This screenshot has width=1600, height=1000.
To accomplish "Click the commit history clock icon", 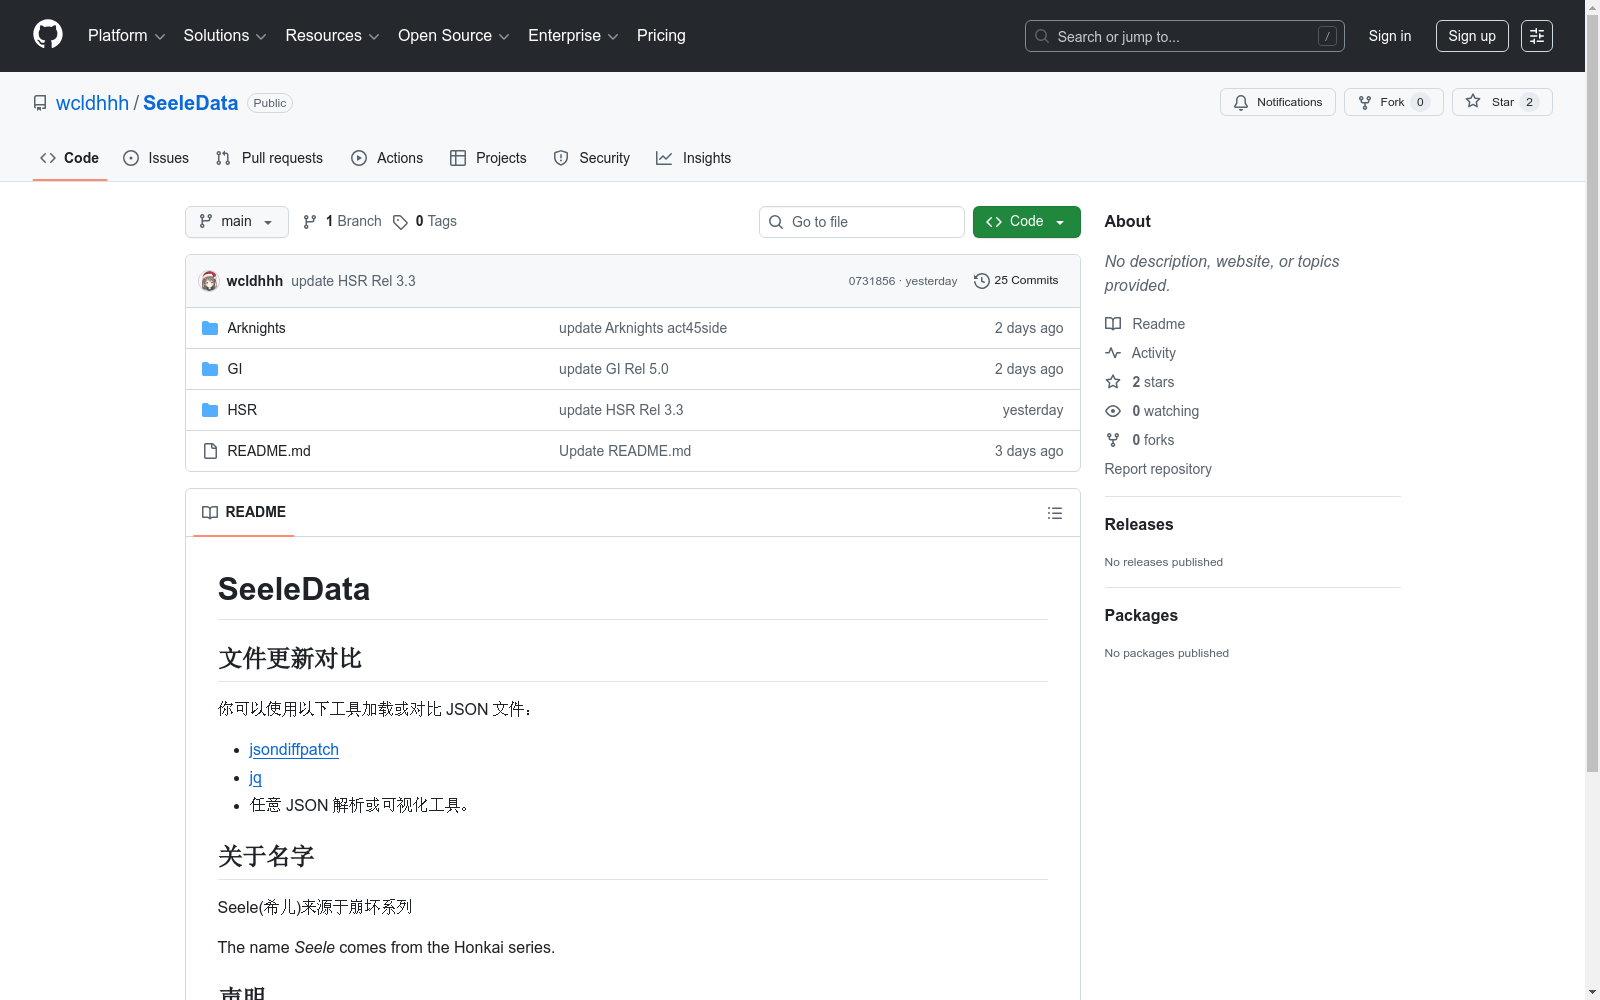I will [x=982, y=281].
